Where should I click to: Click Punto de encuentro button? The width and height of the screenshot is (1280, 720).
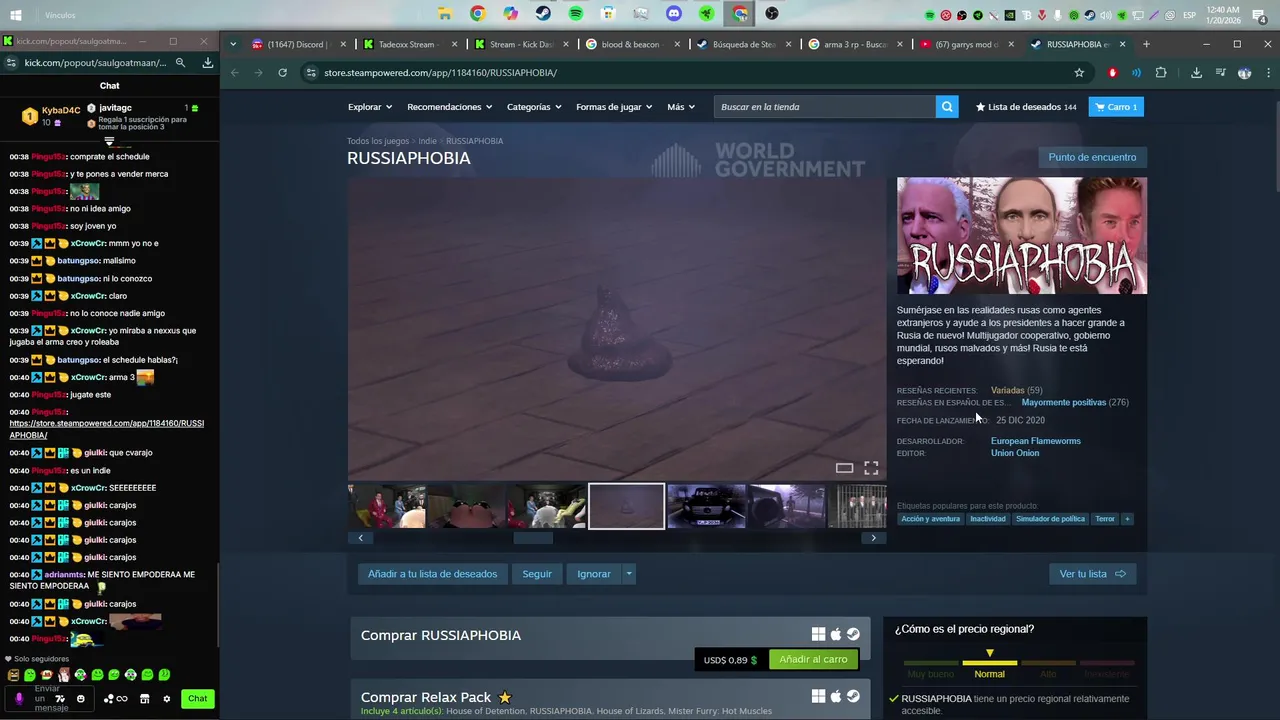[x=1092, y=157]
